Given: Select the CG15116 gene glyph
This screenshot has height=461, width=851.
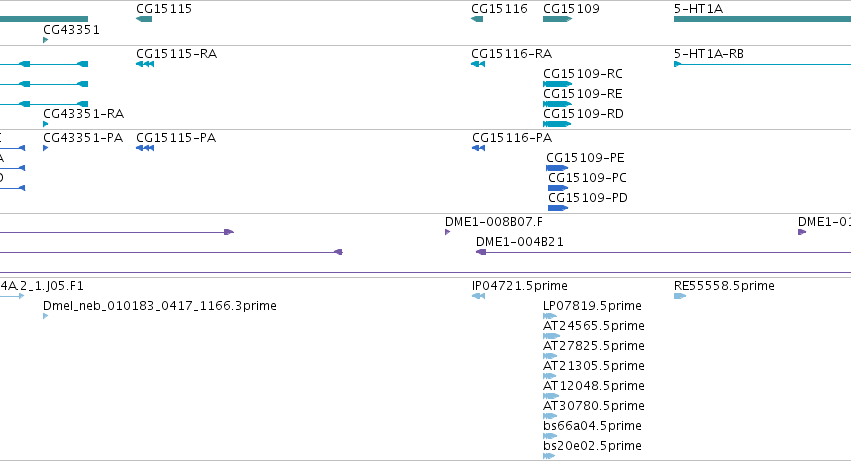Looking at the screenshot, I should [477, 19].
